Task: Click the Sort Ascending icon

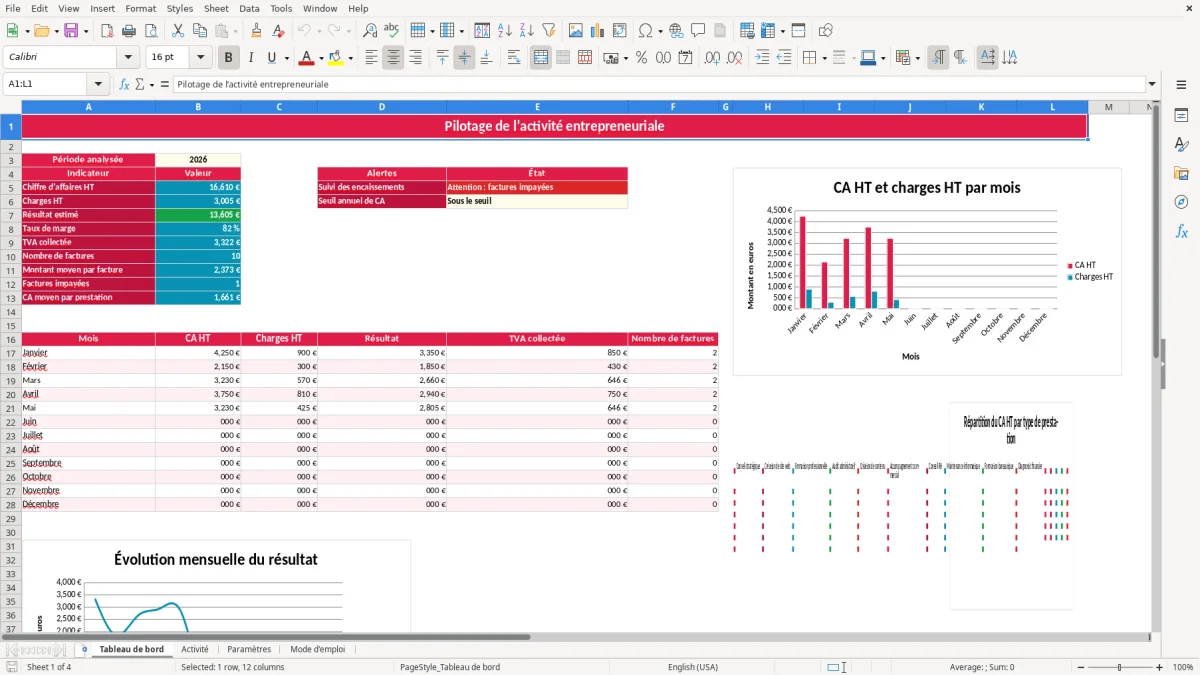Action: (x=505, y=31)
